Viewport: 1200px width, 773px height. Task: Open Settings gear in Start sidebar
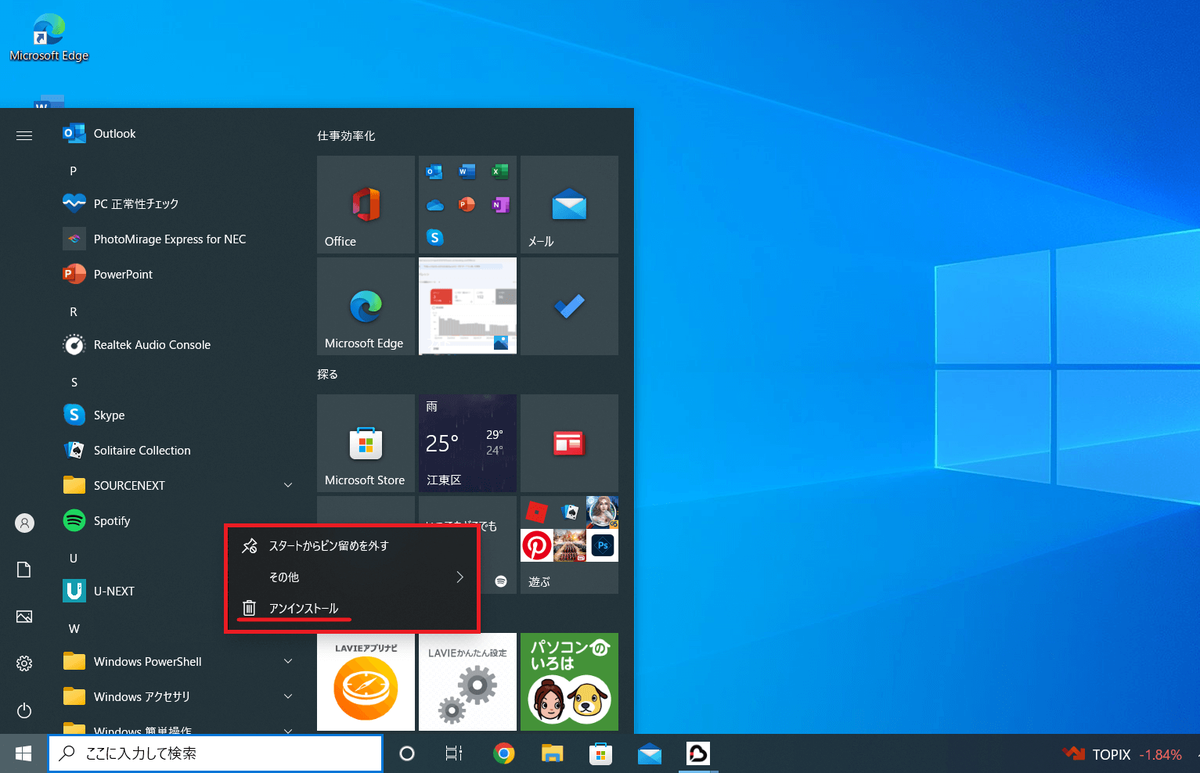pyautogui.click(x=25, y=663)
